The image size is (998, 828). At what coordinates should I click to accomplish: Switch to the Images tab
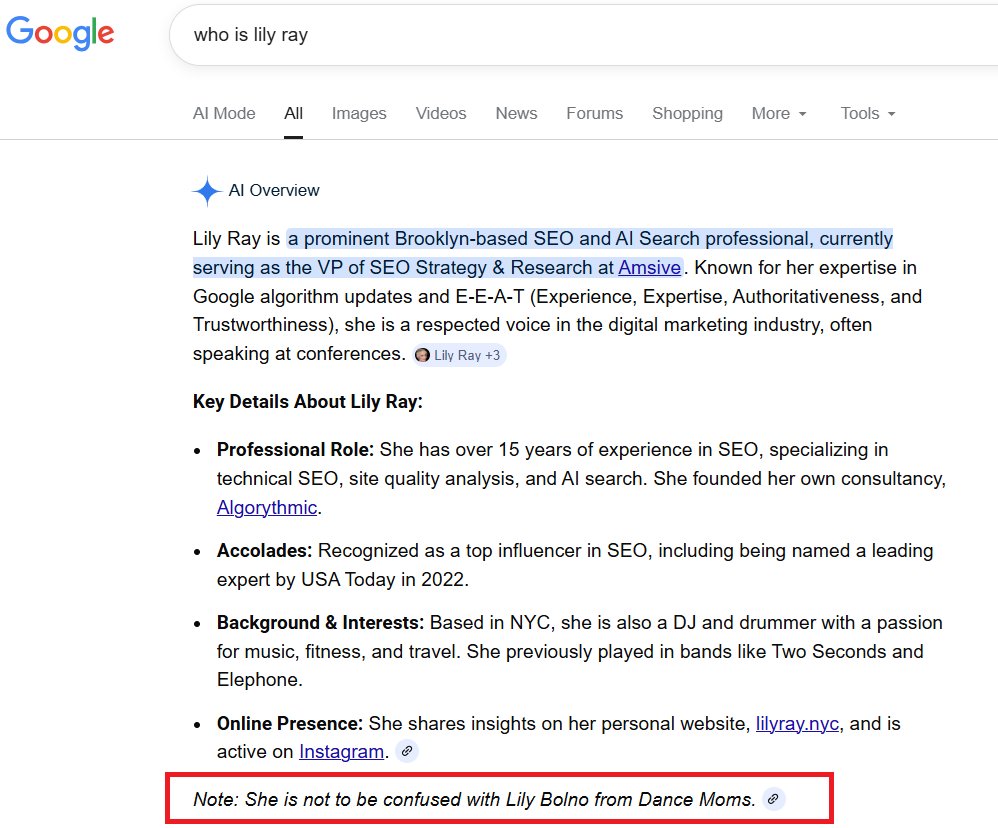click(x=359, y=113)
